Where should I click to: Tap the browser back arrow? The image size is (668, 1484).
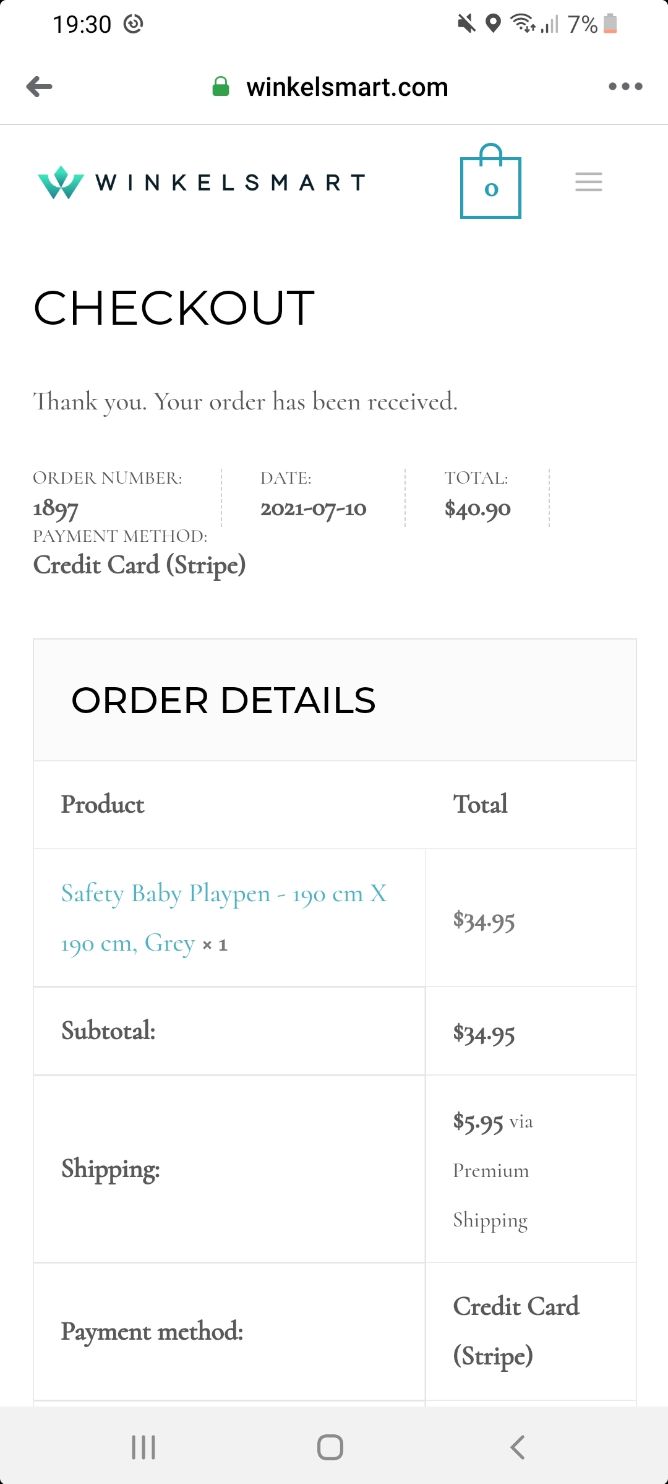pyautogui.click(x=39, y=87)
